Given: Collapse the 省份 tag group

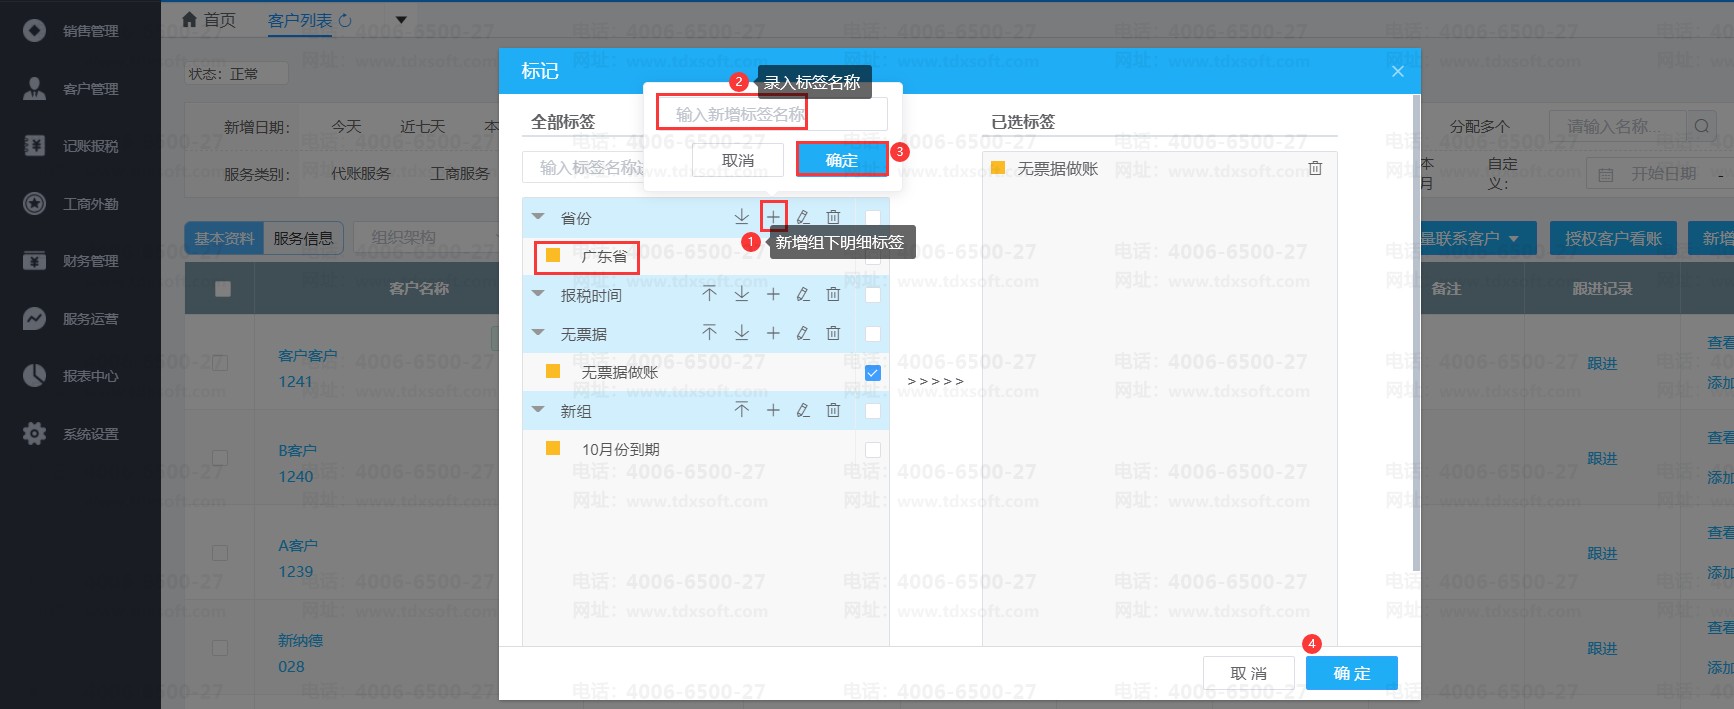Looking at the screenshot, I should (538, 217).
